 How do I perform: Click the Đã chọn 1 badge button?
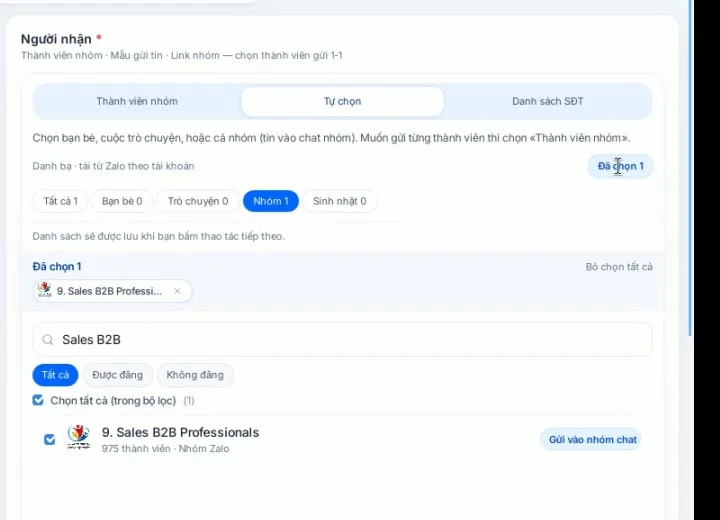[620, 166]
